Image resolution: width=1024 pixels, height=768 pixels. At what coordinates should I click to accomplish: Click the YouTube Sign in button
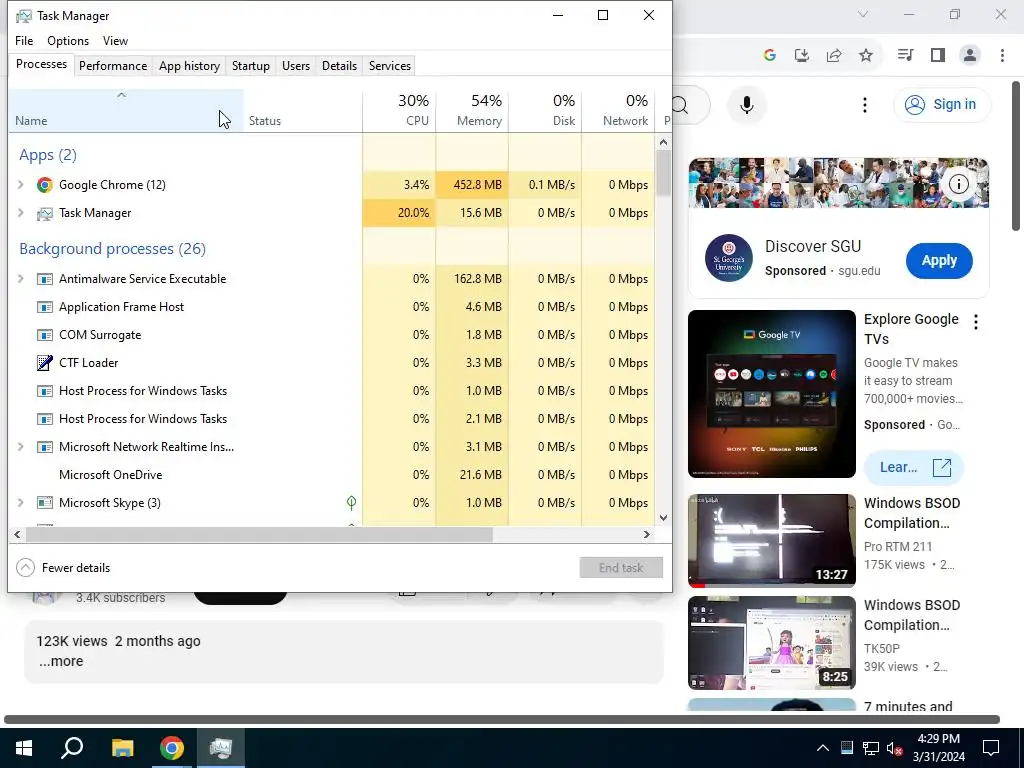942,104
